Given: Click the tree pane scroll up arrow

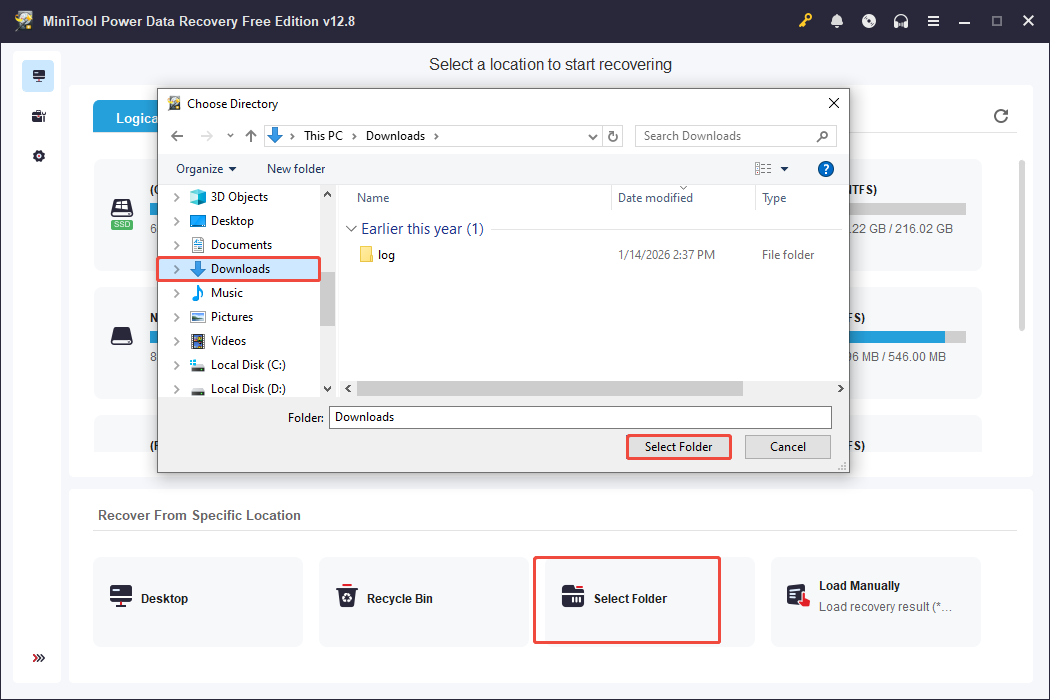Looking at the screenshot, I should [327, 195].
